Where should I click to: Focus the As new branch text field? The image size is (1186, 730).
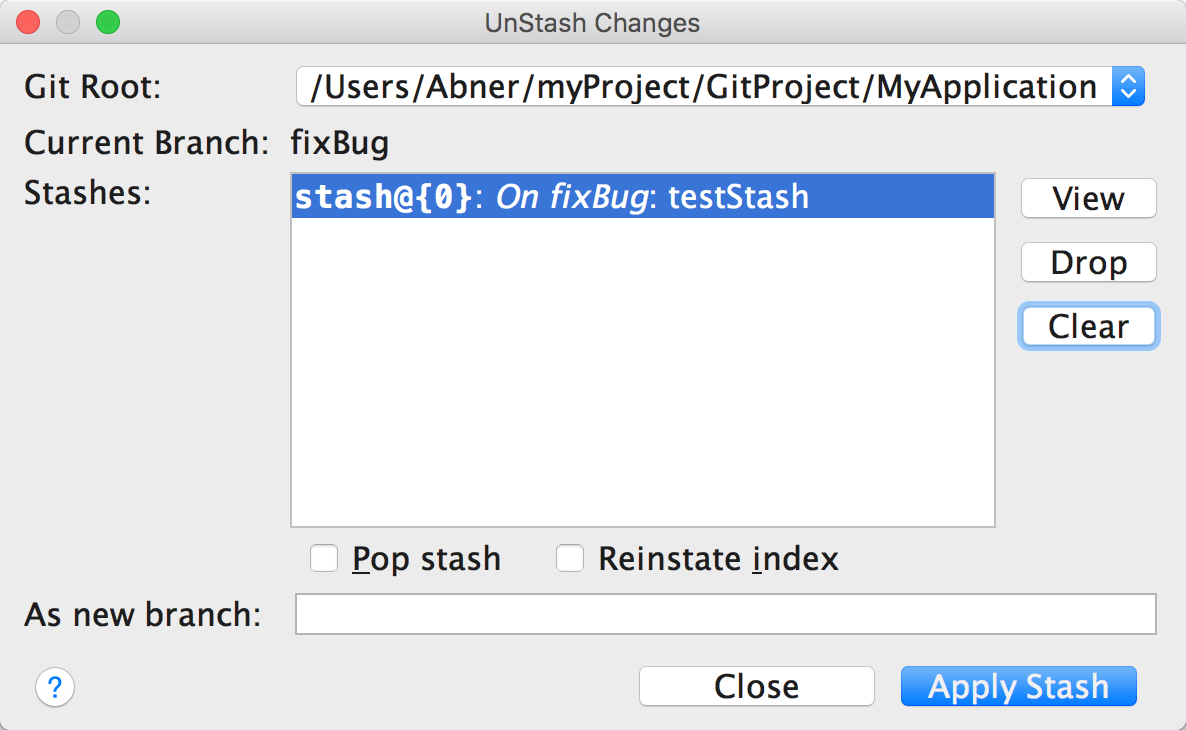tap(725, 614)
